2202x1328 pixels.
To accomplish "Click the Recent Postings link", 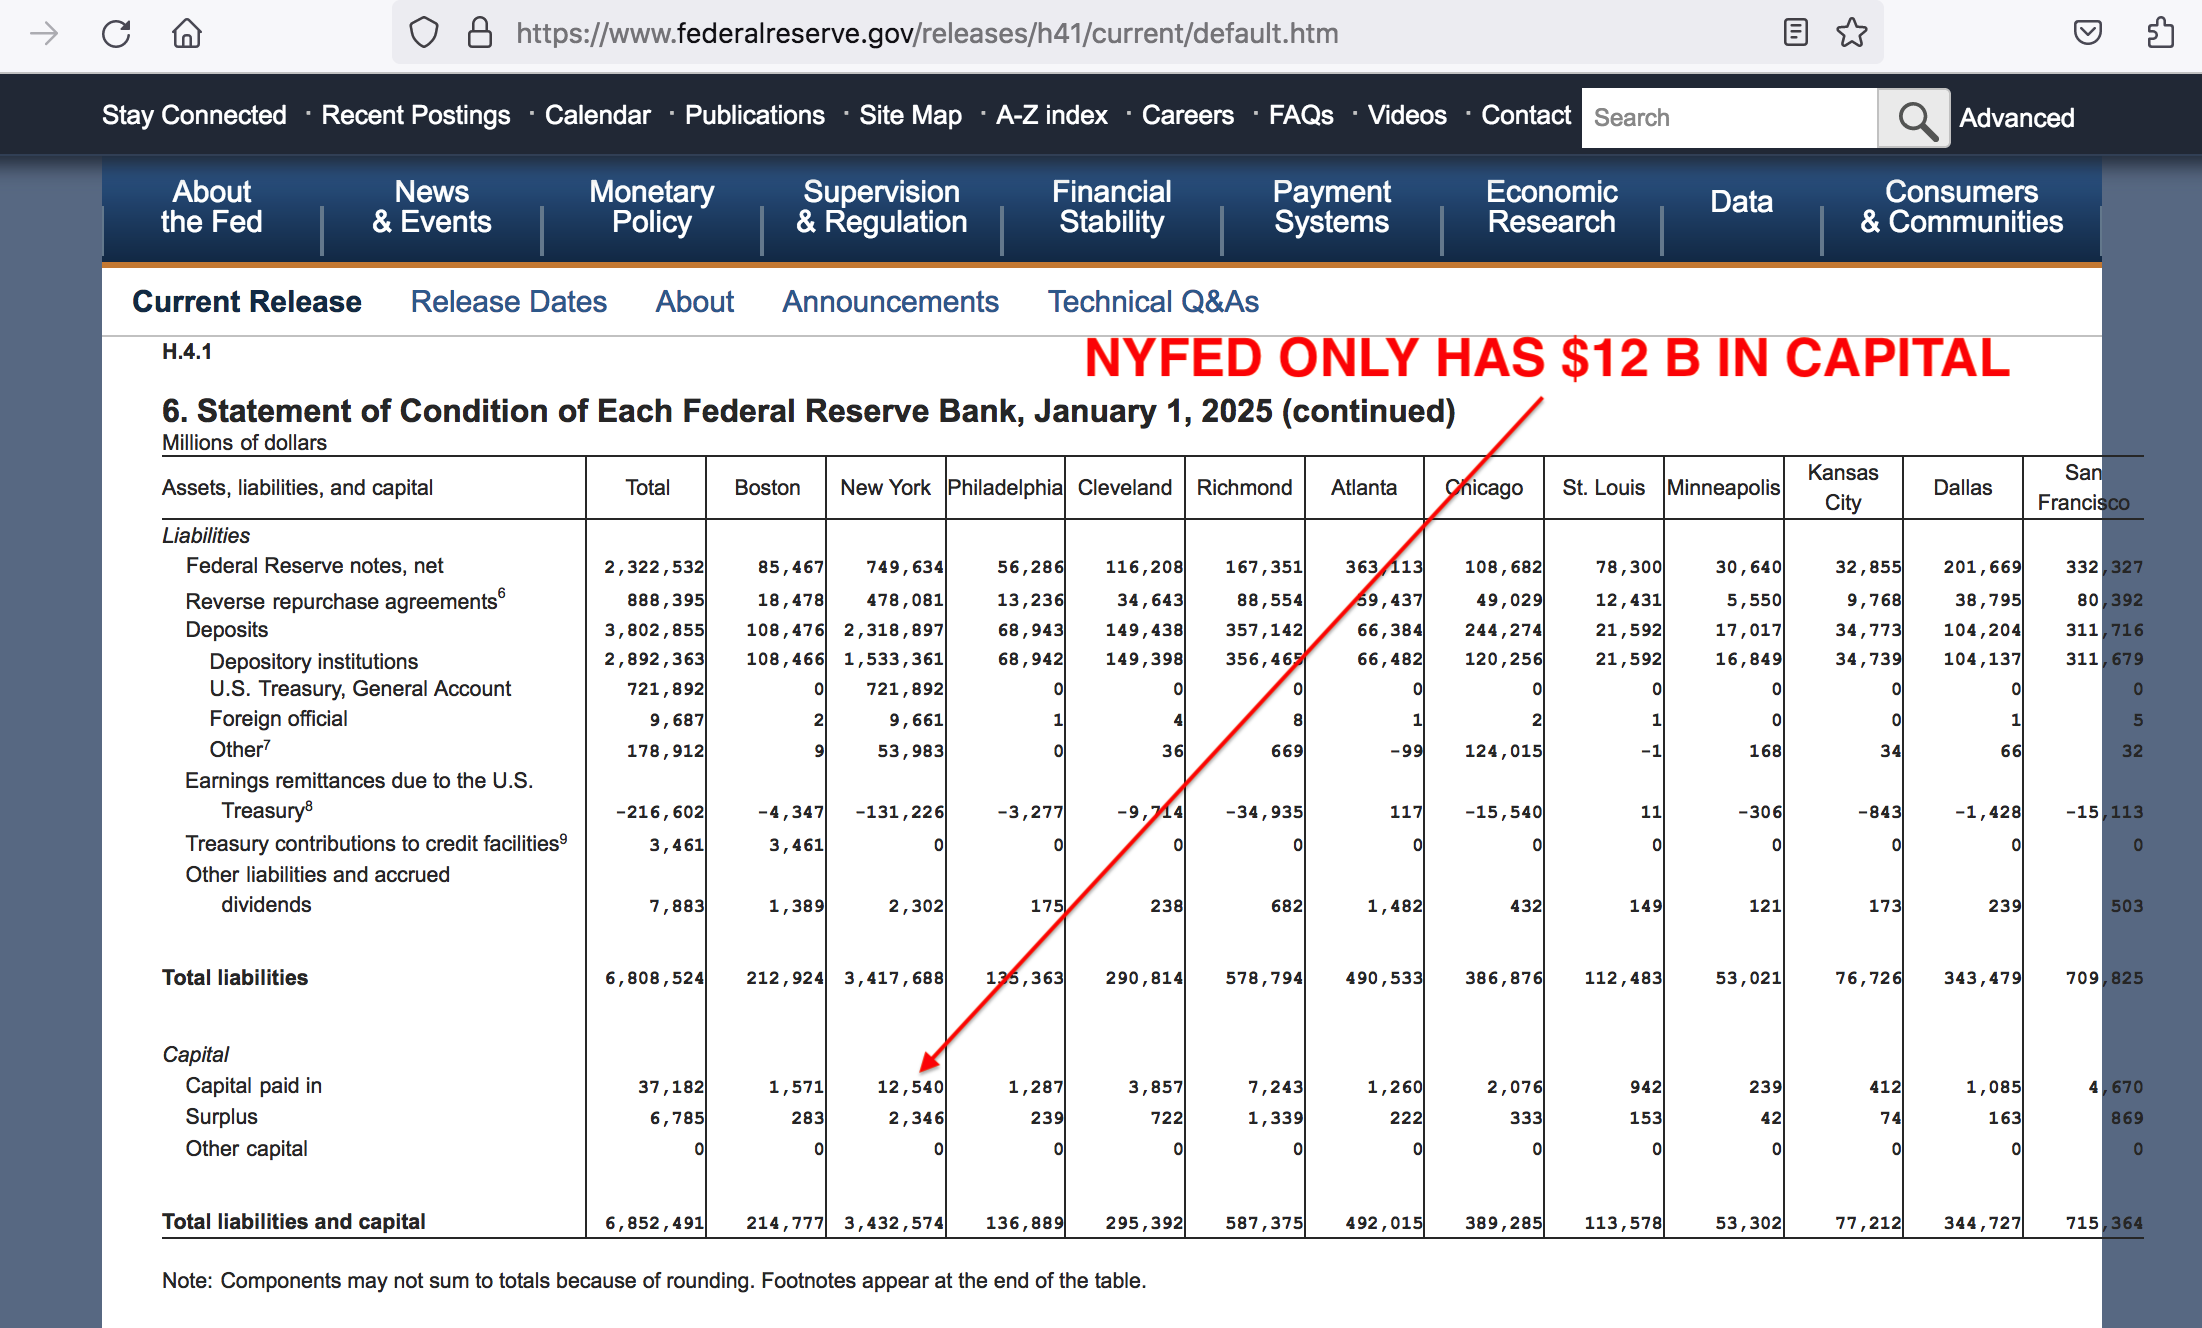I will click(415, 115).
